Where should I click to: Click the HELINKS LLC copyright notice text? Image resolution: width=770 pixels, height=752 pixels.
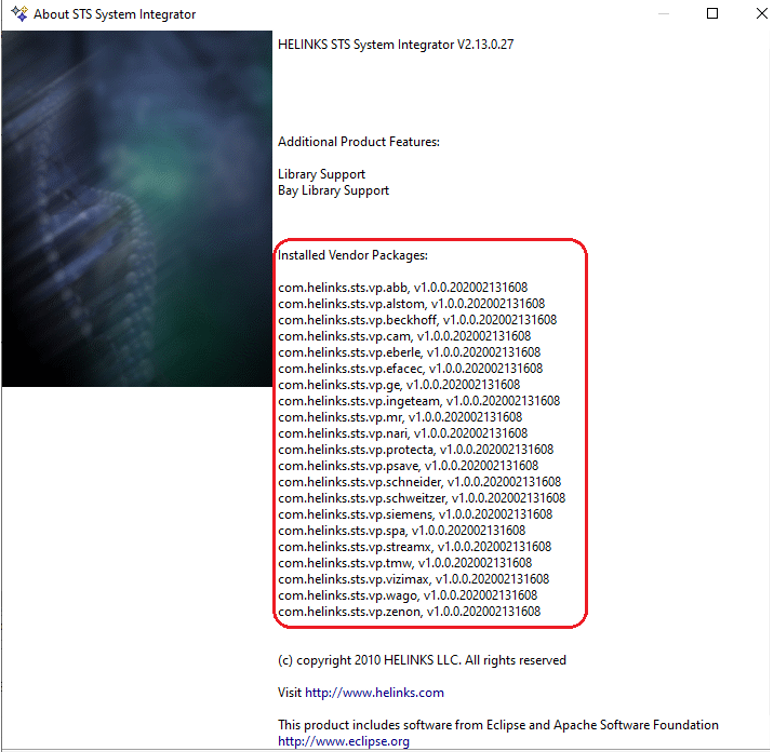422,660
